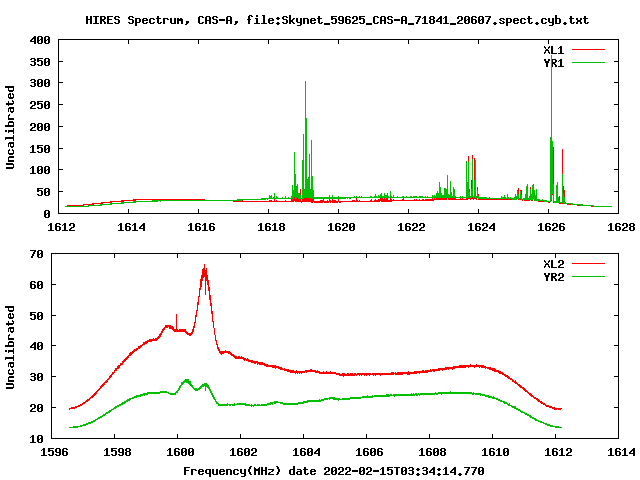Click the XL1 legend label

pyautogui.click(x=553, y=50)
